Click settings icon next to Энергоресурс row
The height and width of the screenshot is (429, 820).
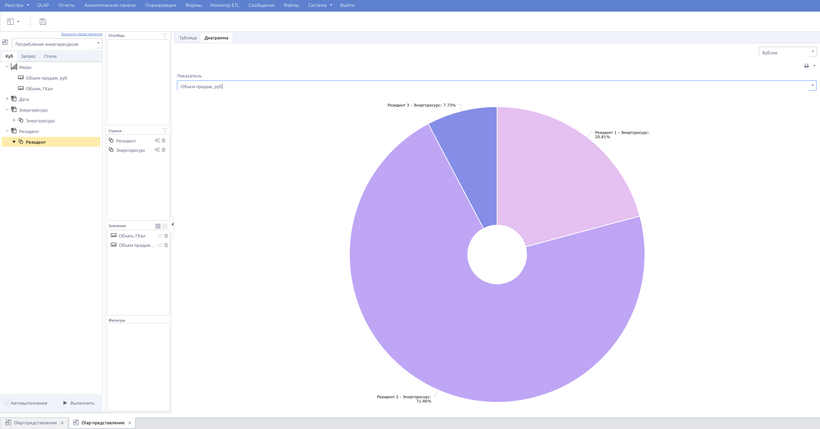157,150
